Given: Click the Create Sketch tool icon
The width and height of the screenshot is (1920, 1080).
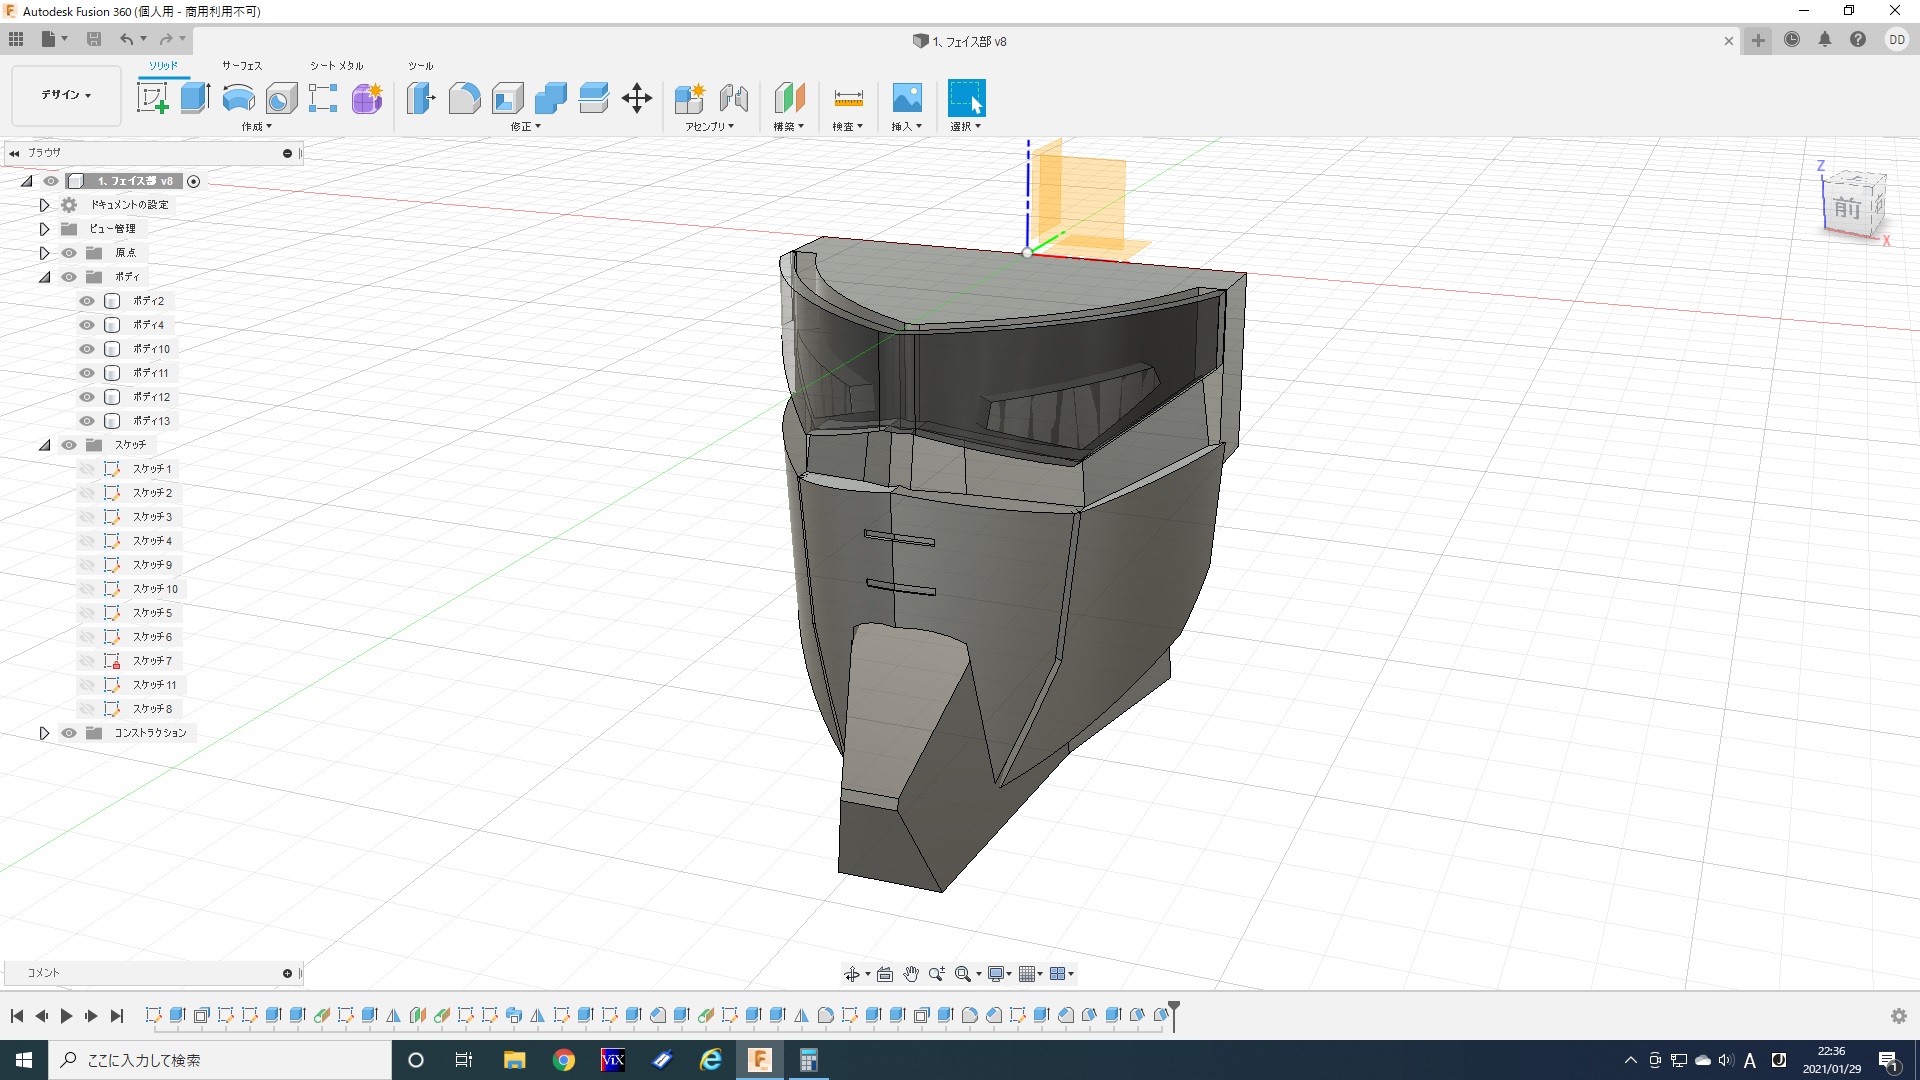Looking at the screenshot, I should (152, 98).
